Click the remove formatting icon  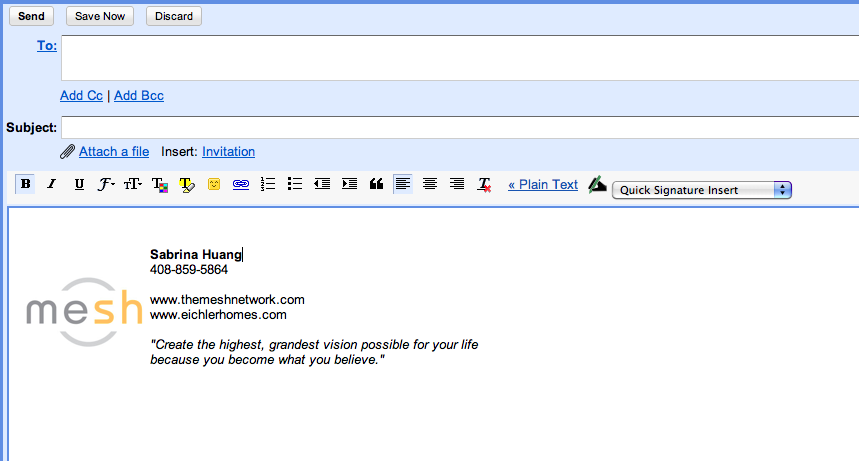pos(484,184)
